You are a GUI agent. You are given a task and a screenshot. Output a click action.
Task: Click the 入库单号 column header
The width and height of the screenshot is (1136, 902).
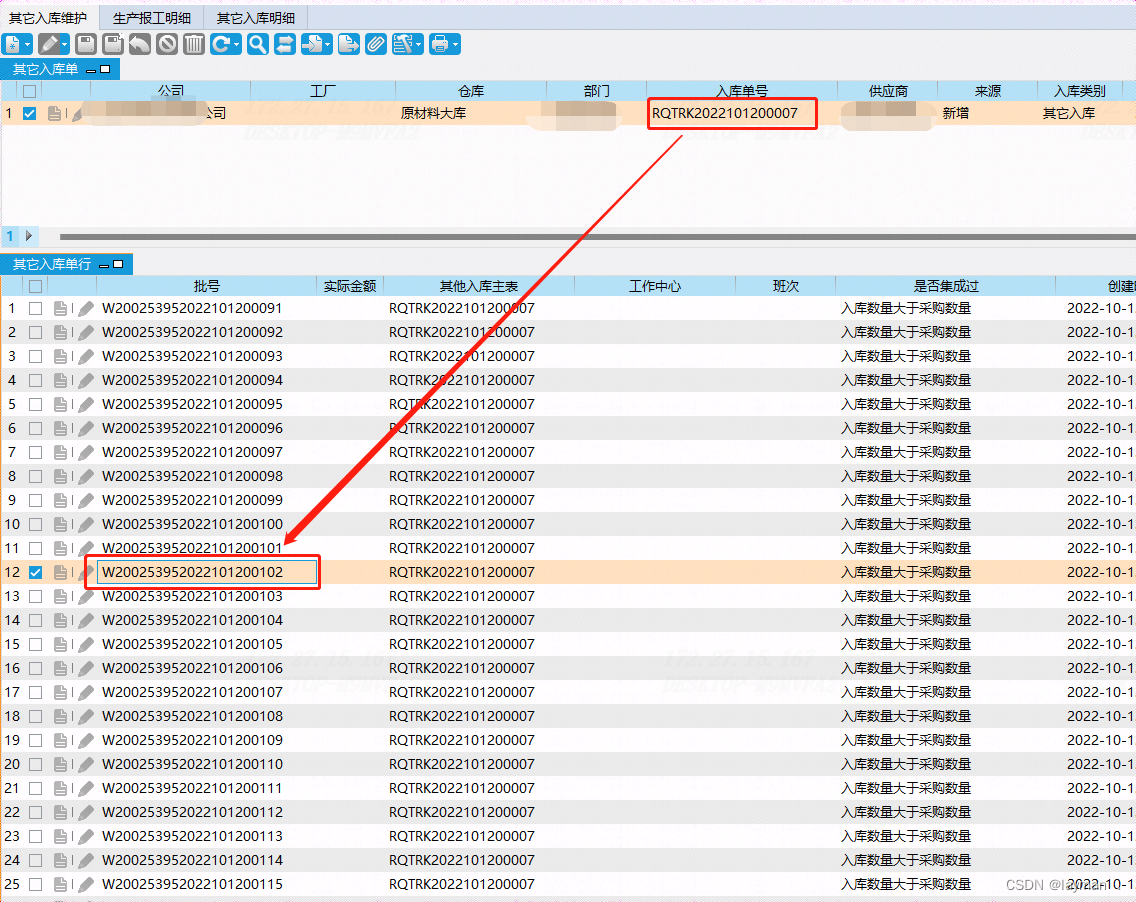pos(741,91)
